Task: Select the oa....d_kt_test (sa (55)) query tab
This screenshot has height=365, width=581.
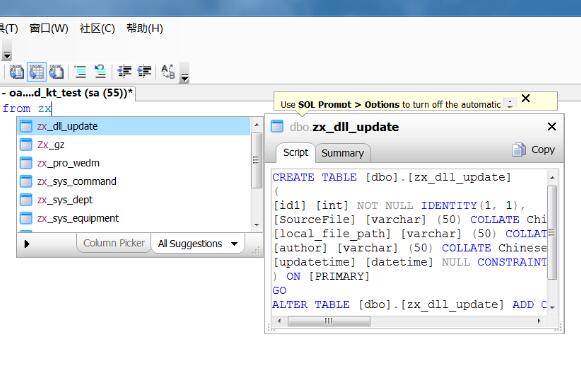Action: (x=67, y=93)
